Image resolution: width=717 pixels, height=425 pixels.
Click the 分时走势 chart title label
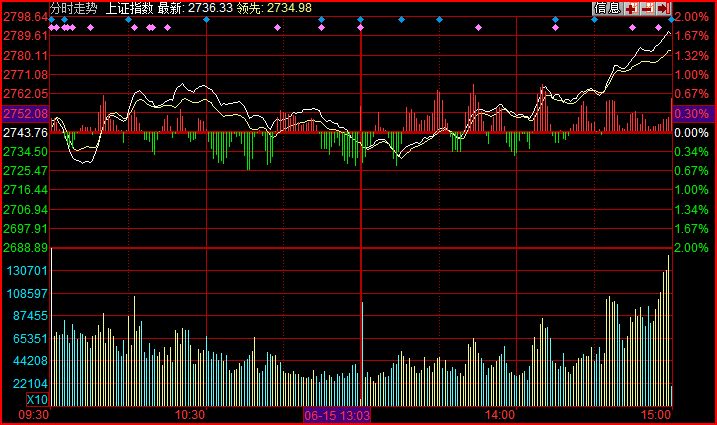click(x=74, y=7)
